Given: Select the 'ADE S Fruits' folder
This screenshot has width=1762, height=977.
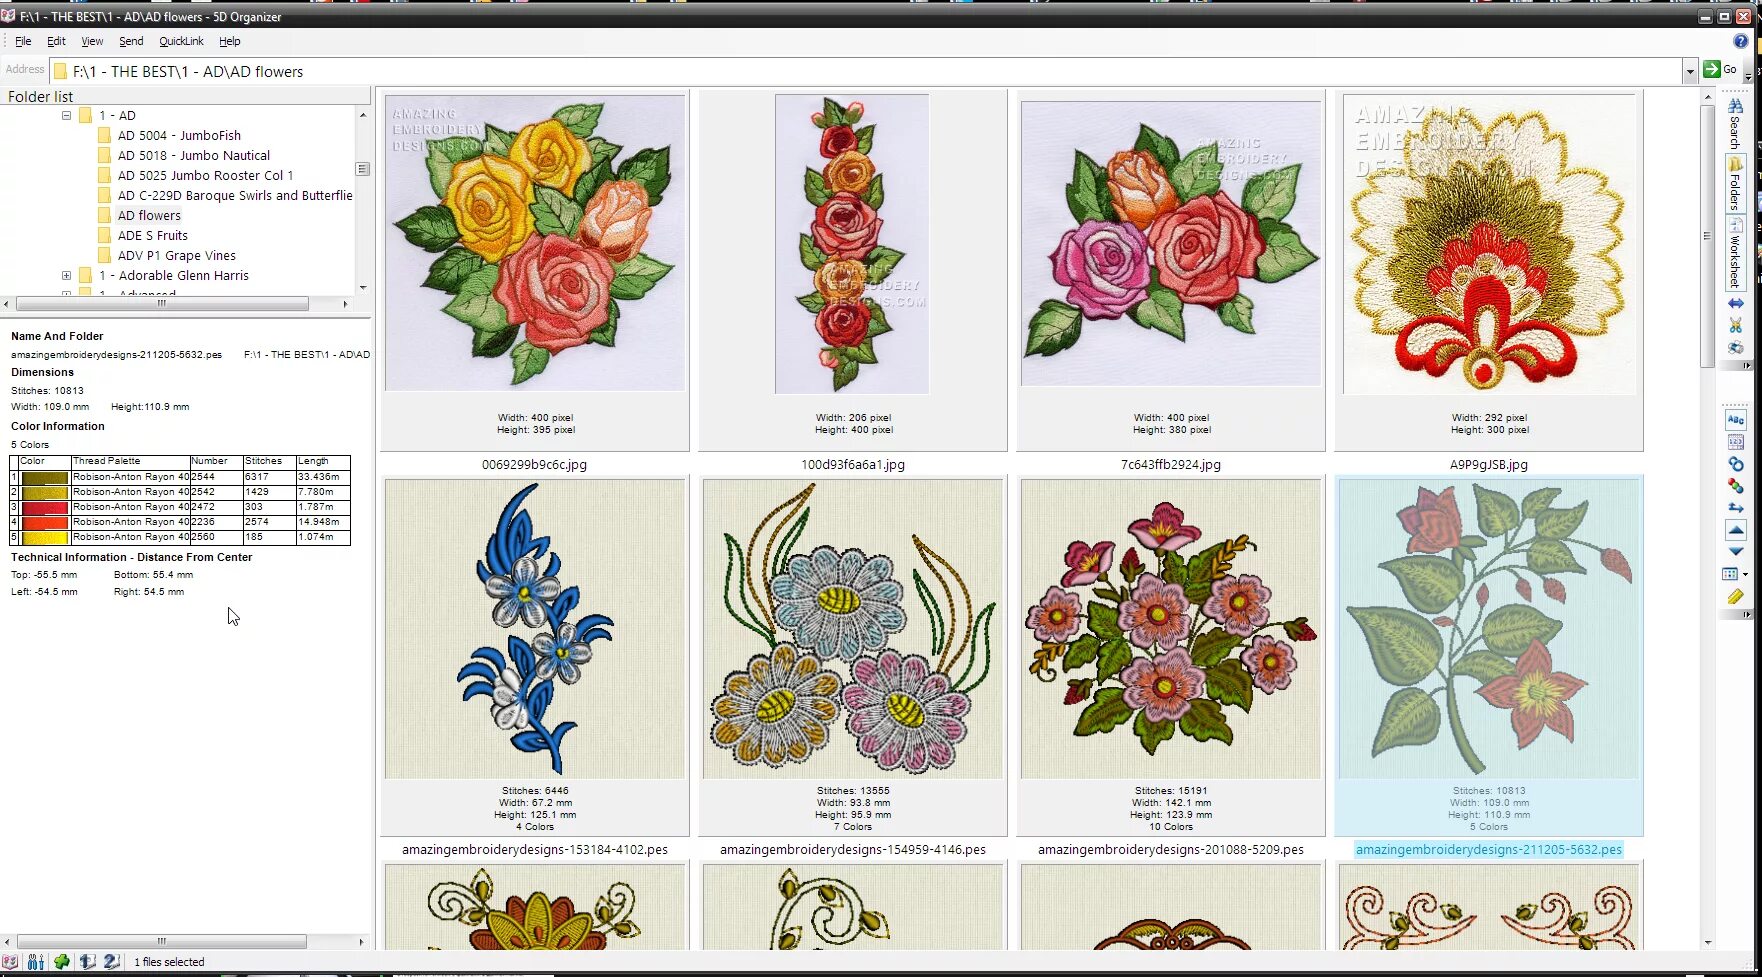Looking at the screenshot, I should click(x=152, y=235).
